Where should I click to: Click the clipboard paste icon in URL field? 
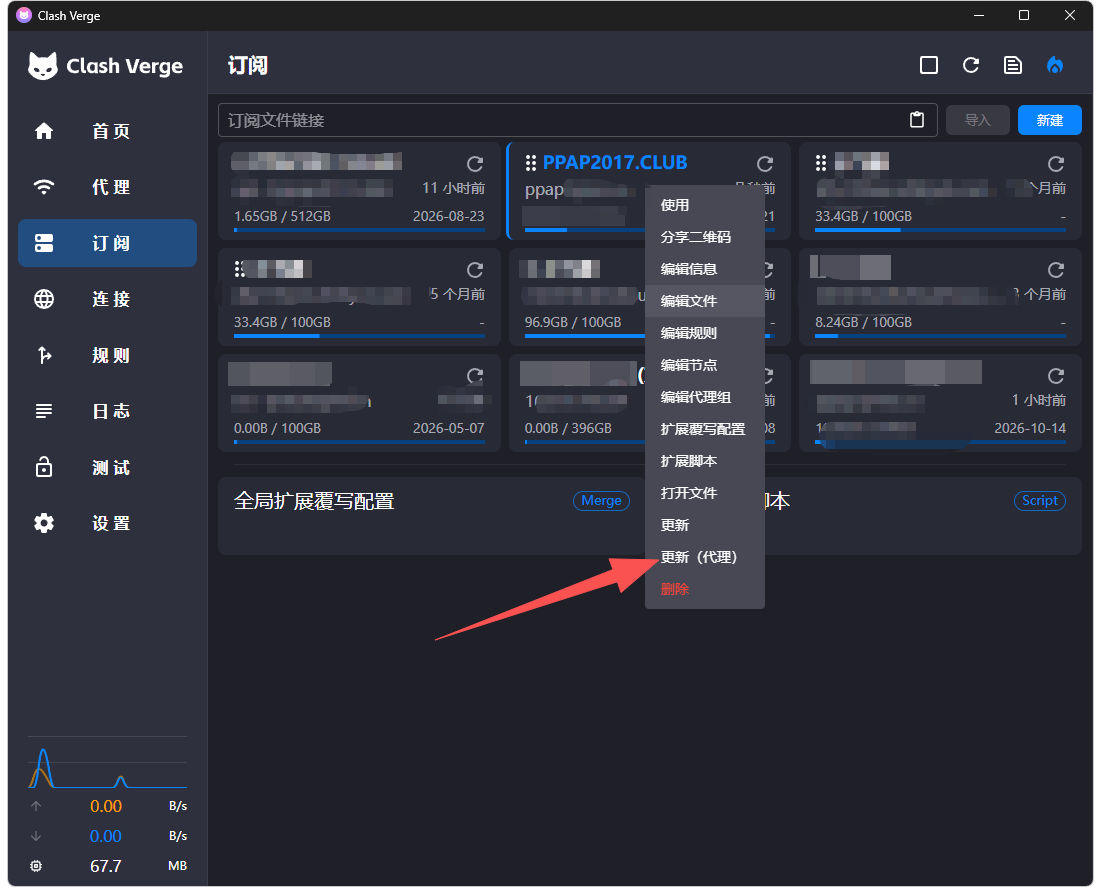[x=916, y=120]
